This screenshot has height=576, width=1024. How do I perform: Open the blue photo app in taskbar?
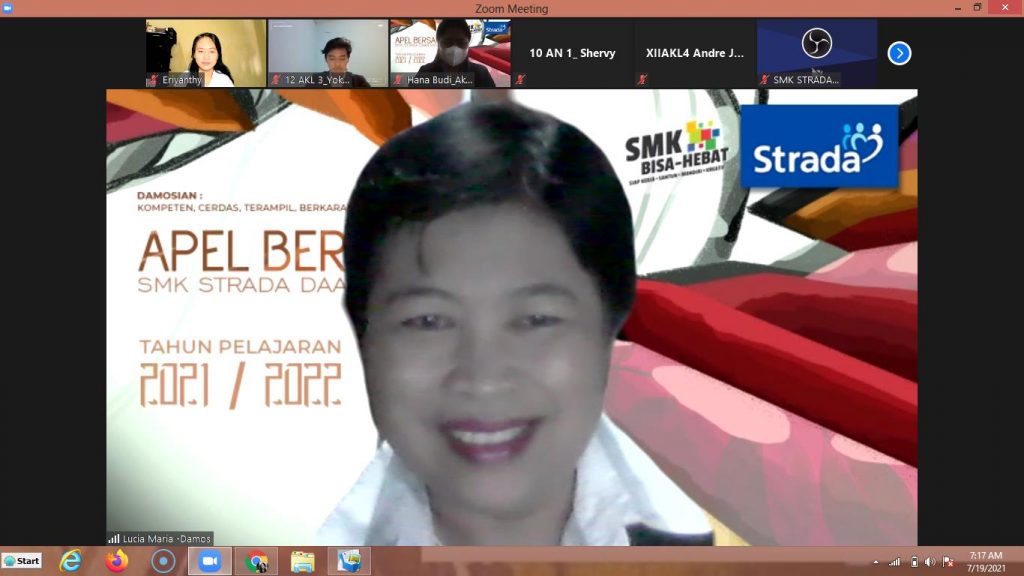349,561
